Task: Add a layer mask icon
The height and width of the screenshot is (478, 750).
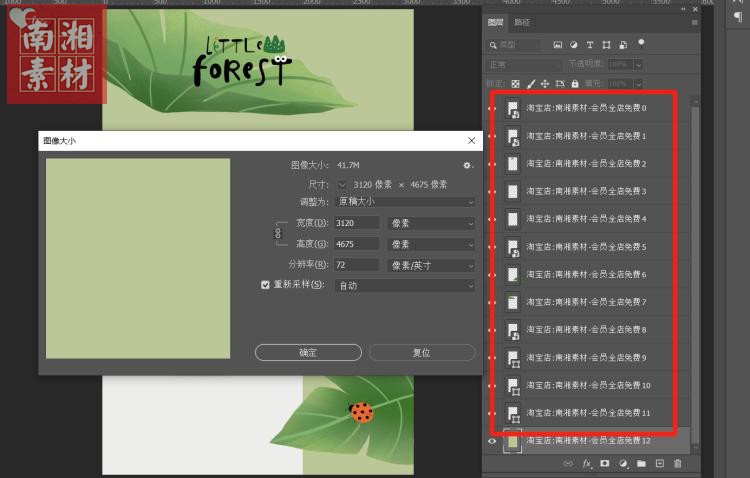Action: [605, 464]
